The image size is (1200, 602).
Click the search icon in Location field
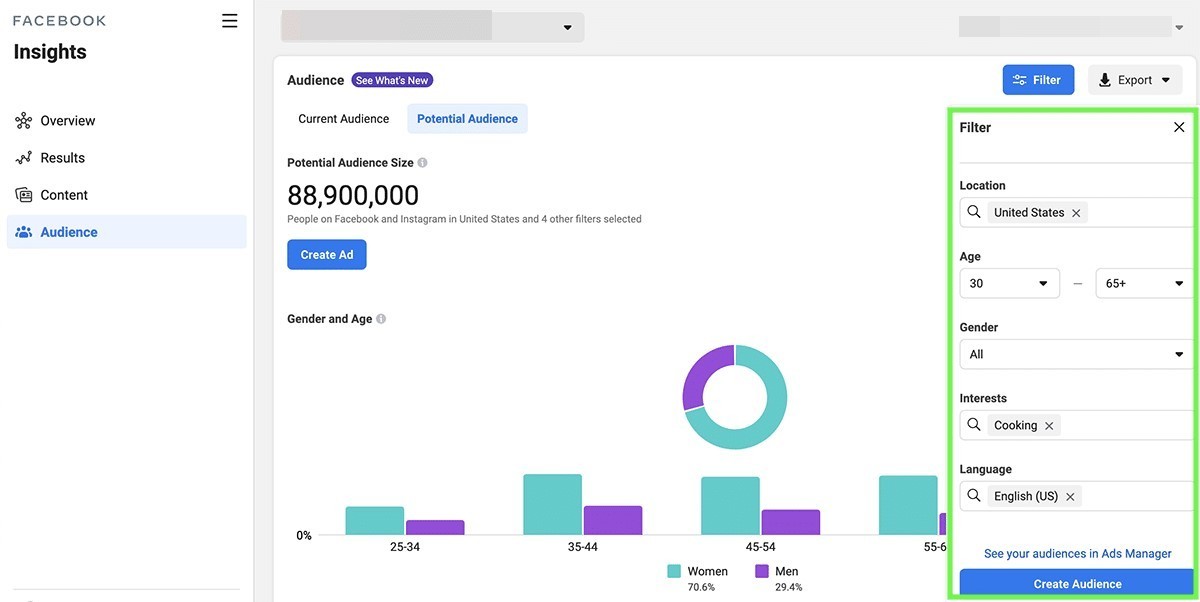[x=973, y=212]
